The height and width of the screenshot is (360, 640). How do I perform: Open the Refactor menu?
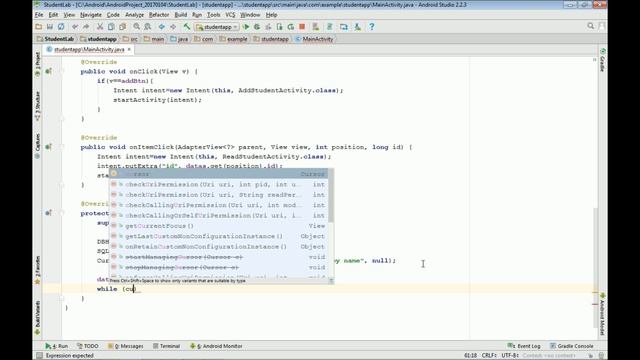[159, 15]
